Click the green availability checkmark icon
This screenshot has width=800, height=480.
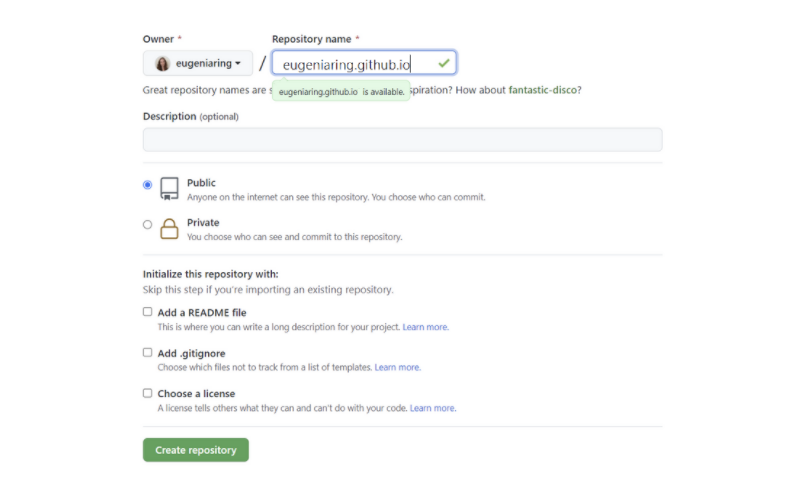pyautogui.click(x=444, y=63)
